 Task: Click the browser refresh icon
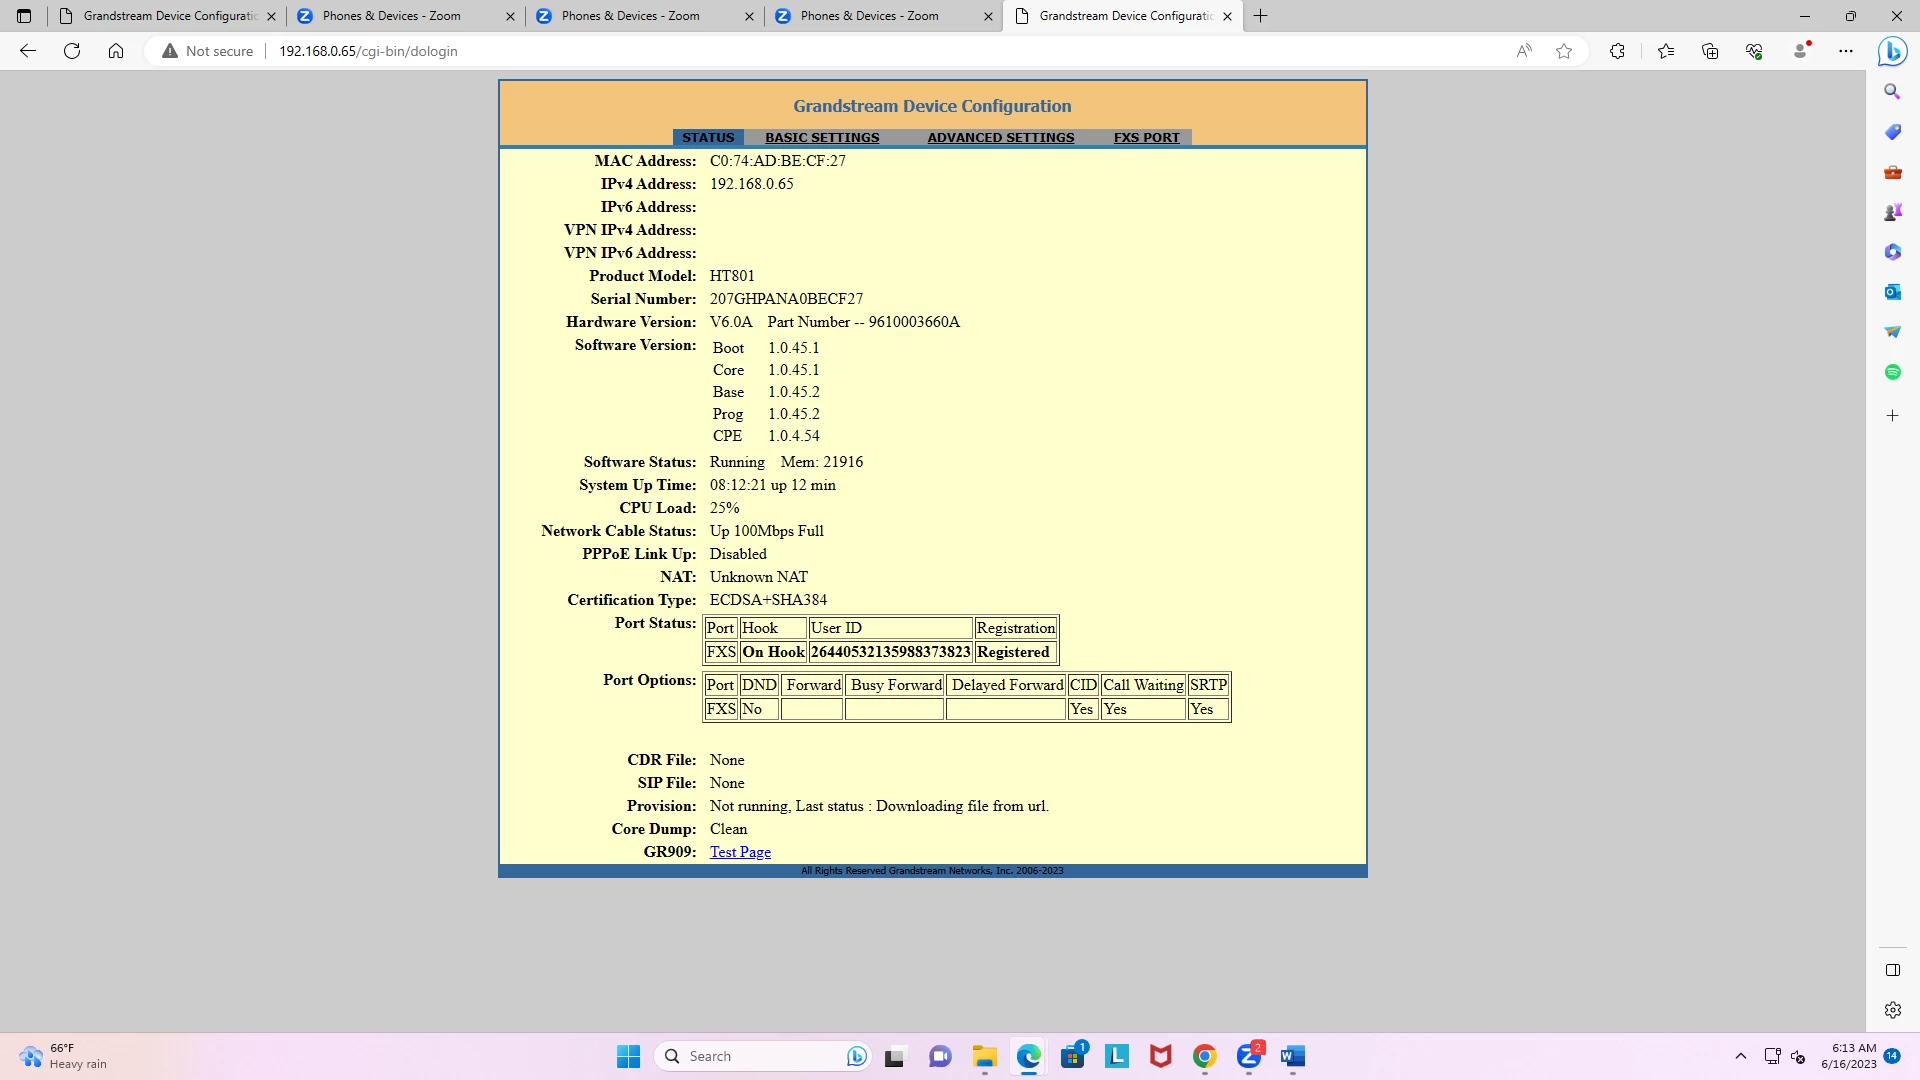[x=72, y=51]
